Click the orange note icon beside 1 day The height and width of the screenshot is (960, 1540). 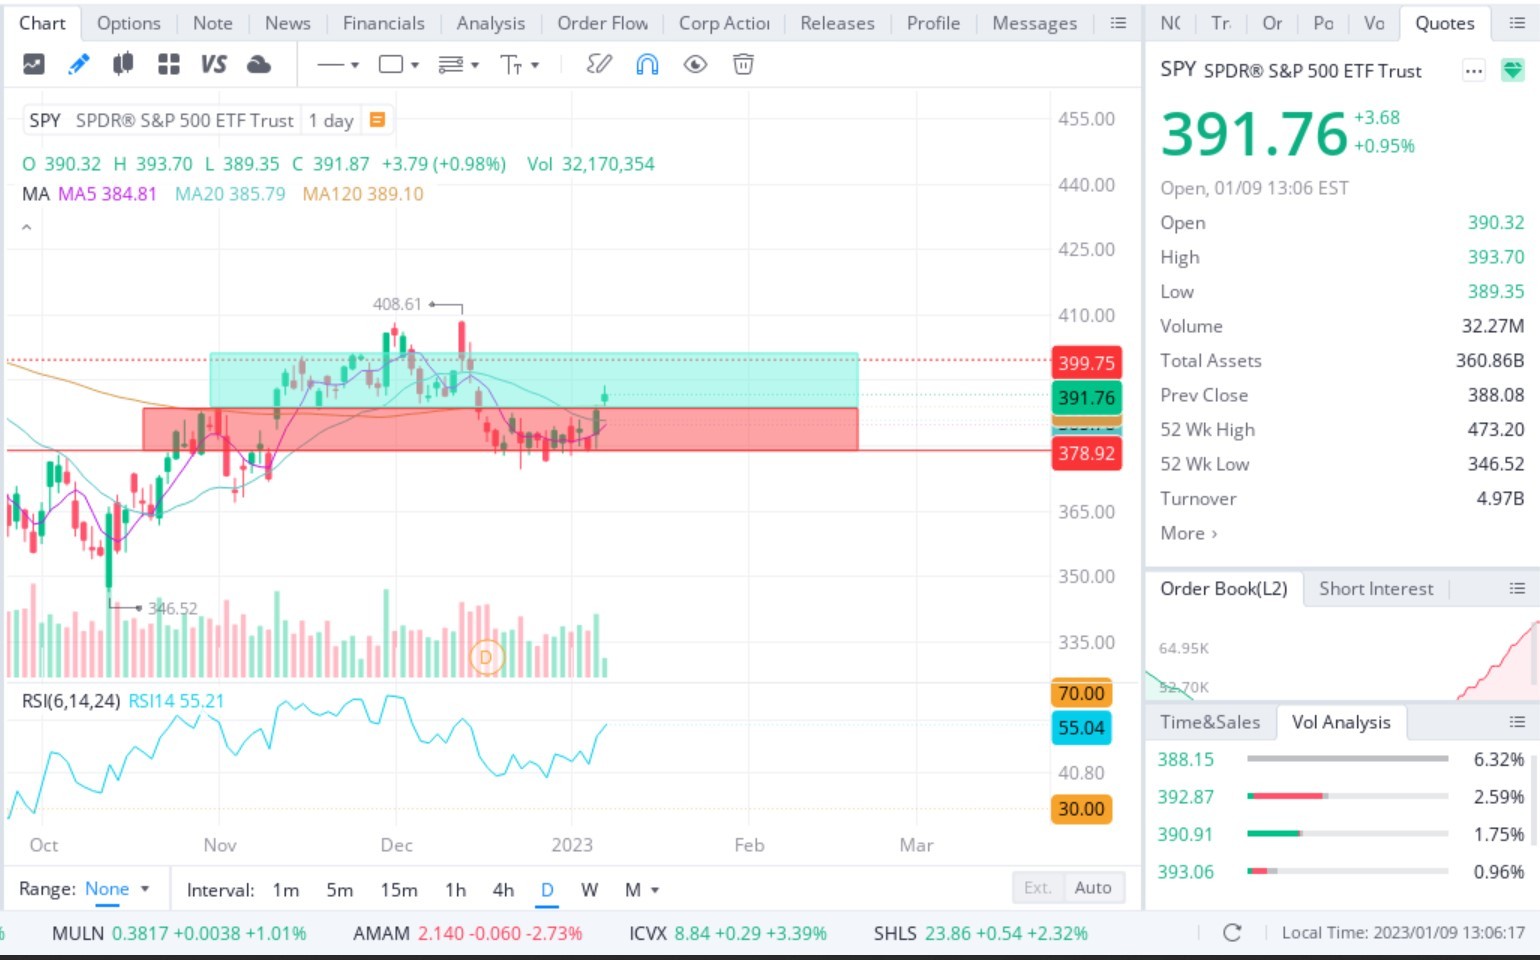[x=378, y=120]
